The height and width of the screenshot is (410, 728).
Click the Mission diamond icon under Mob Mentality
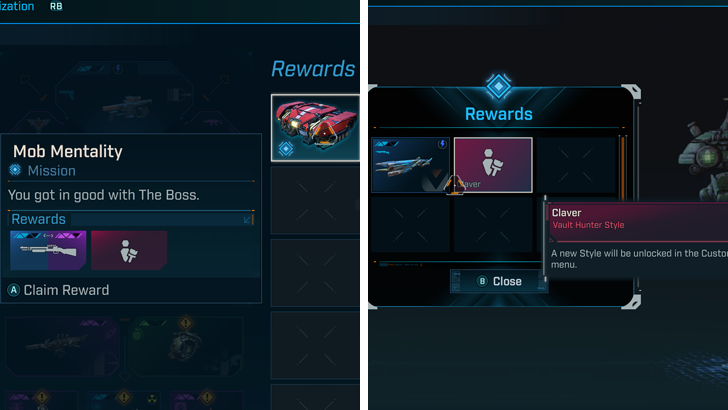click(x=15, y=170)
